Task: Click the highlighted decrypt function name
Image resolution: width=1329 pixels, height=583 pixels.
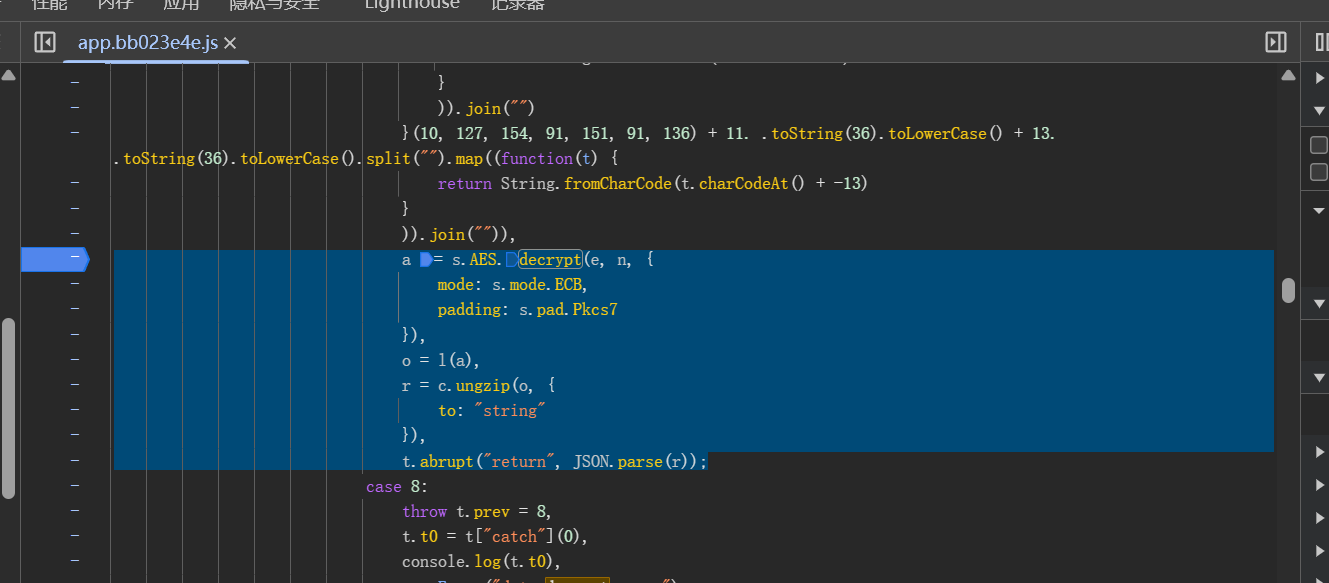Action: tap(550, 260)
